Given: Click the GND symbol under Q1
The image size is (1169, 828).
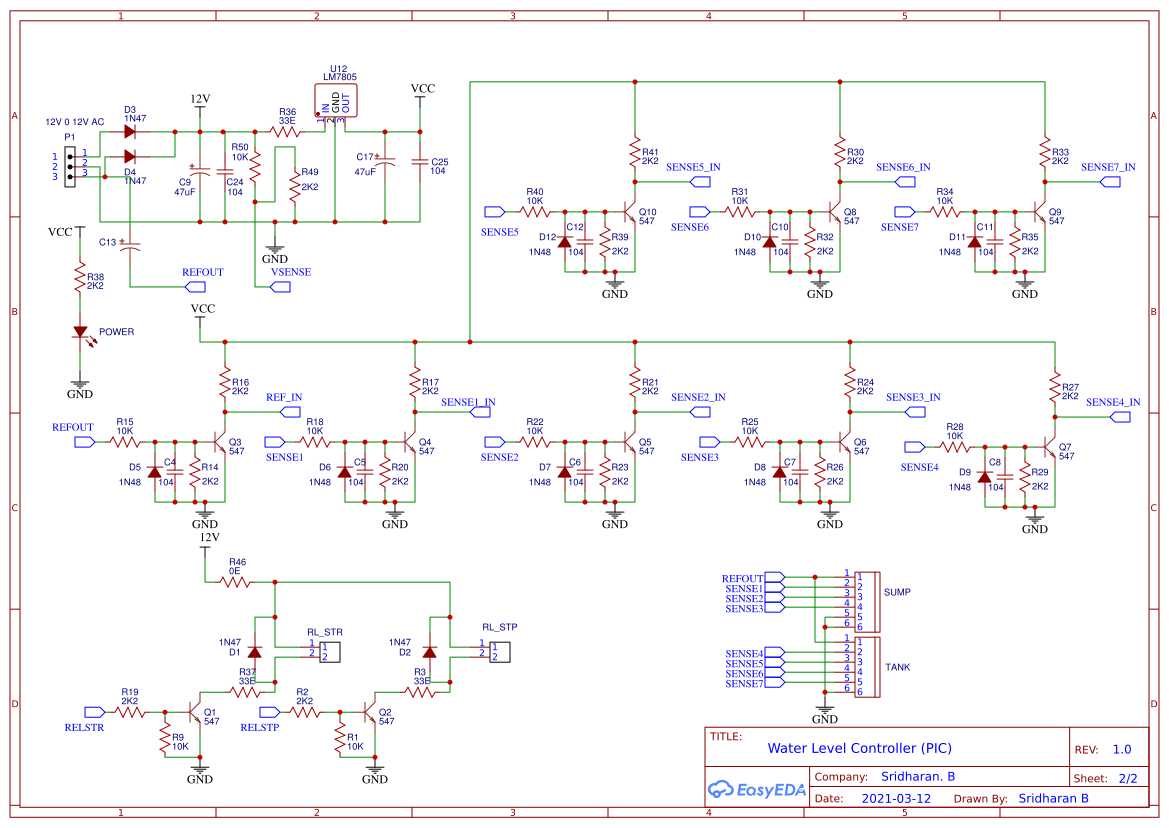Looking at the screenshot, I should point(200,770).
